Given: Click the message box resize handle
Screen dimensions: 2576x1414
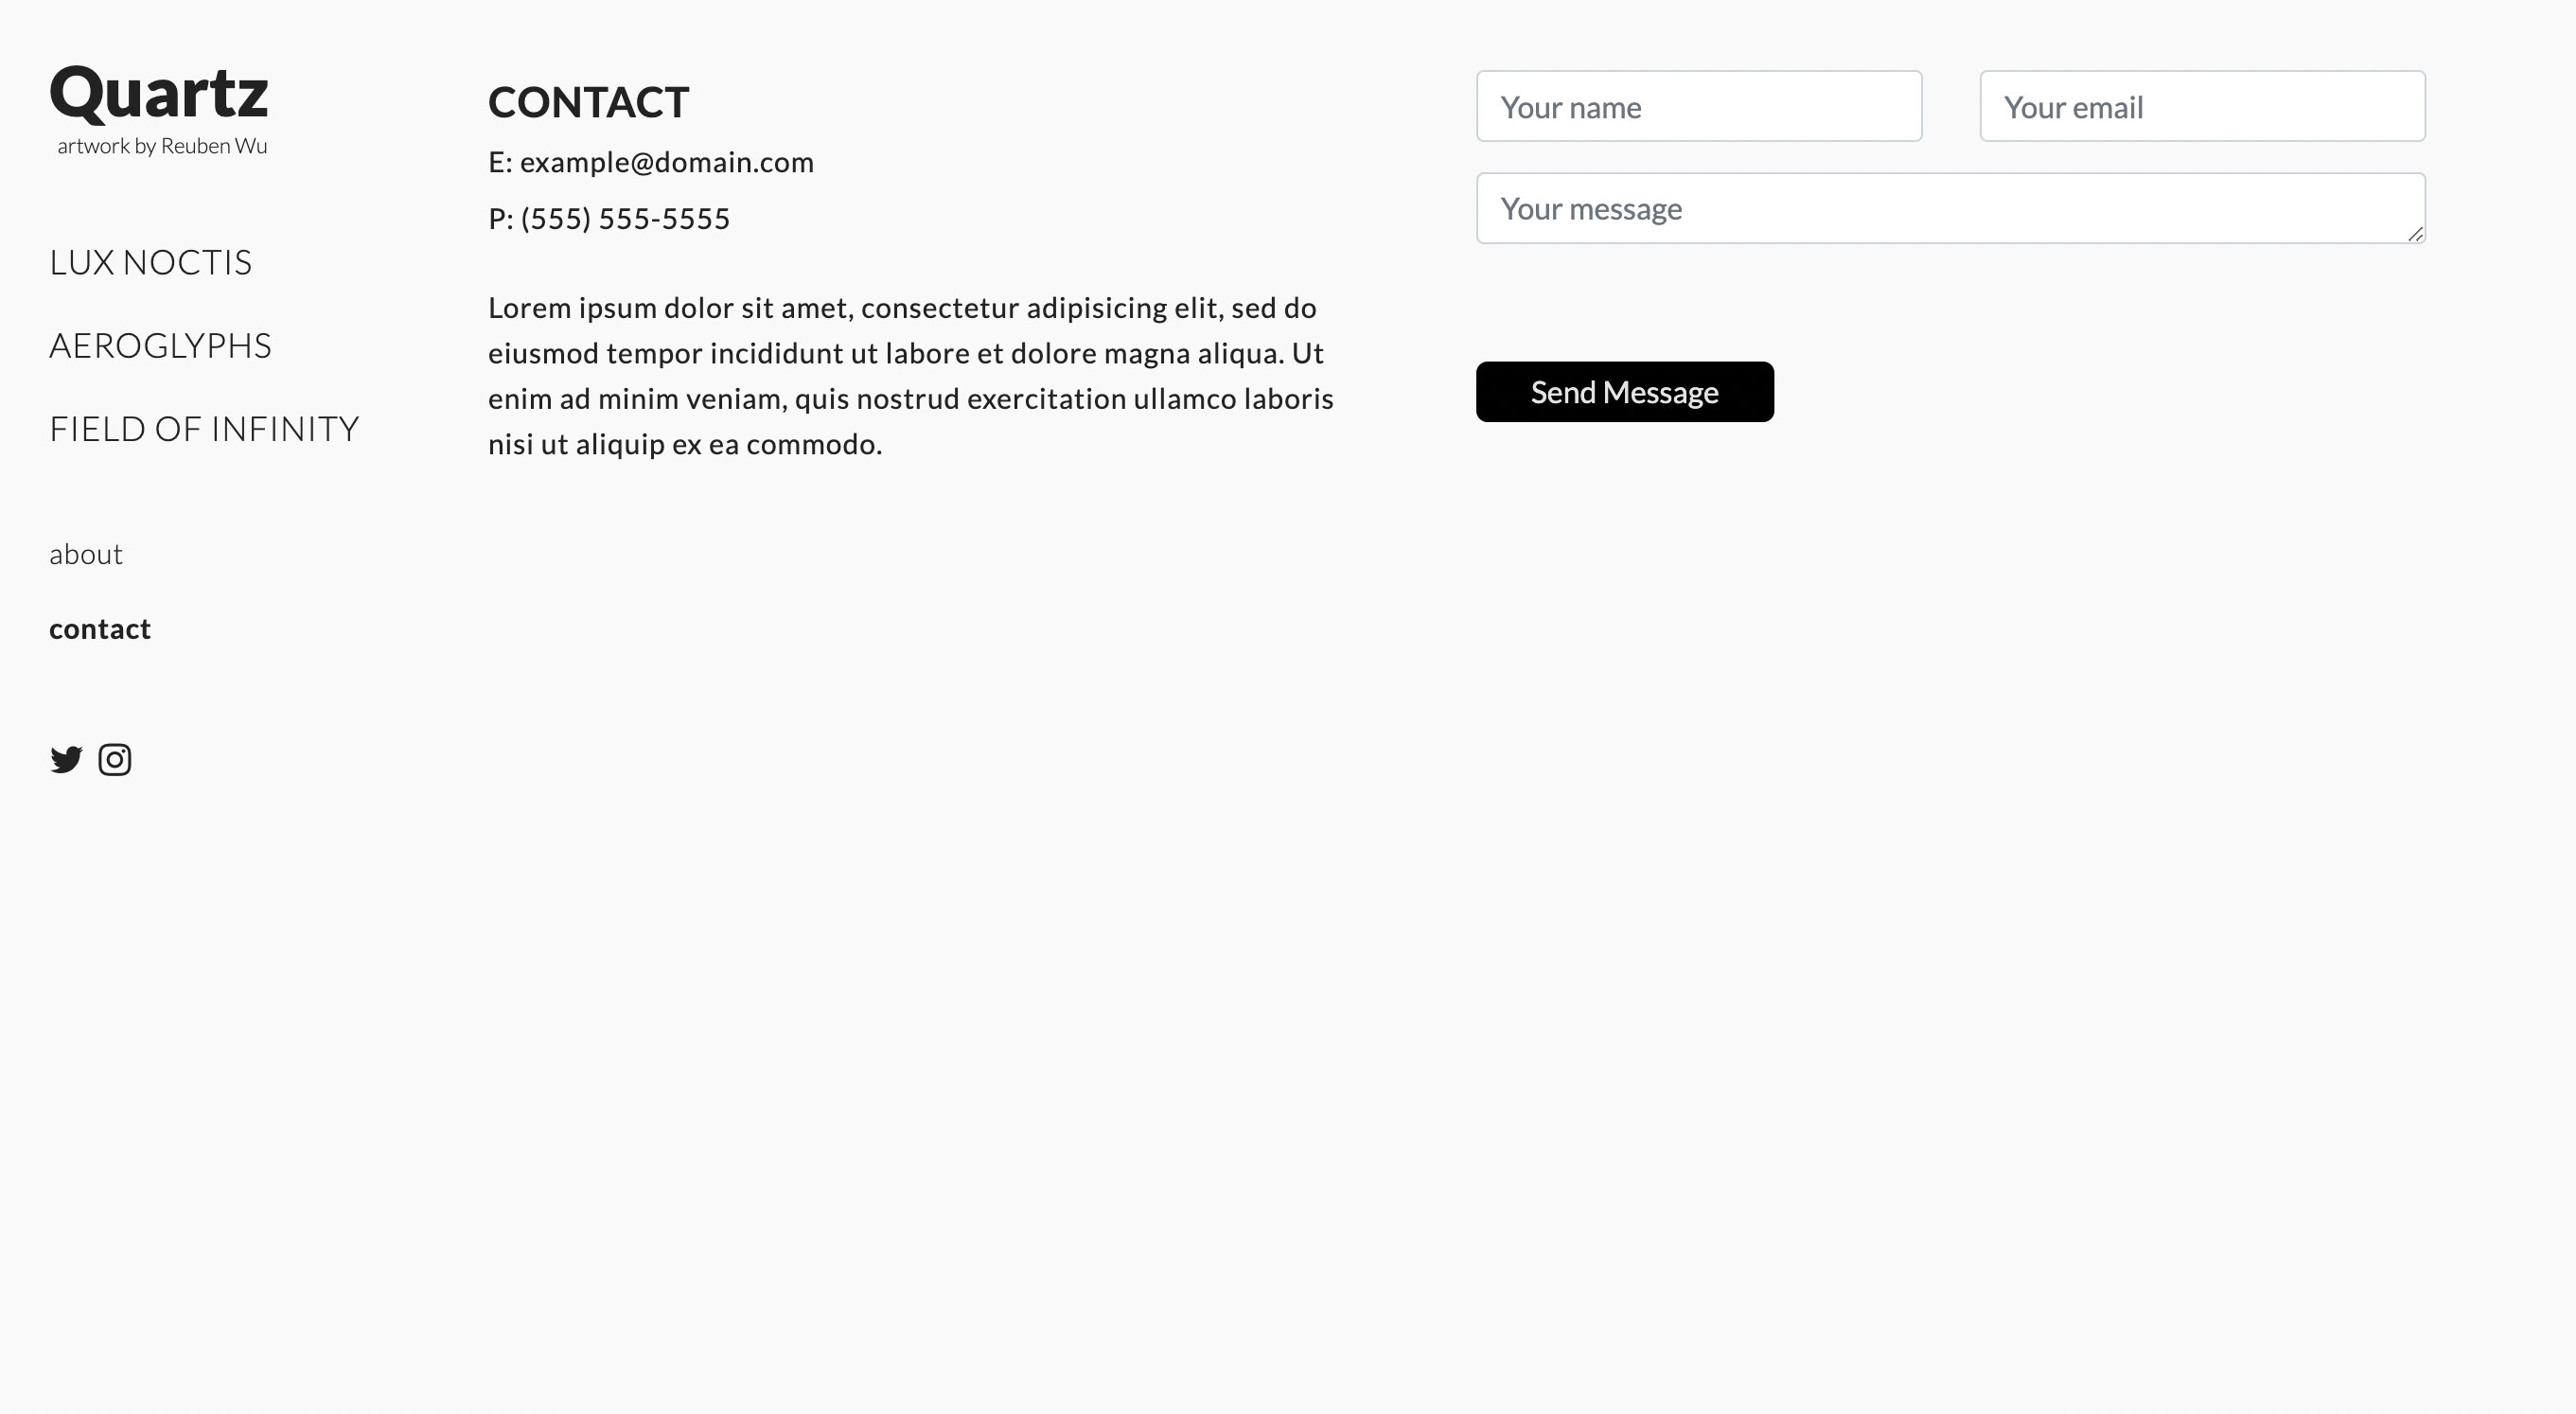Looking at the screenshot, I should (x=2415, y=234).
